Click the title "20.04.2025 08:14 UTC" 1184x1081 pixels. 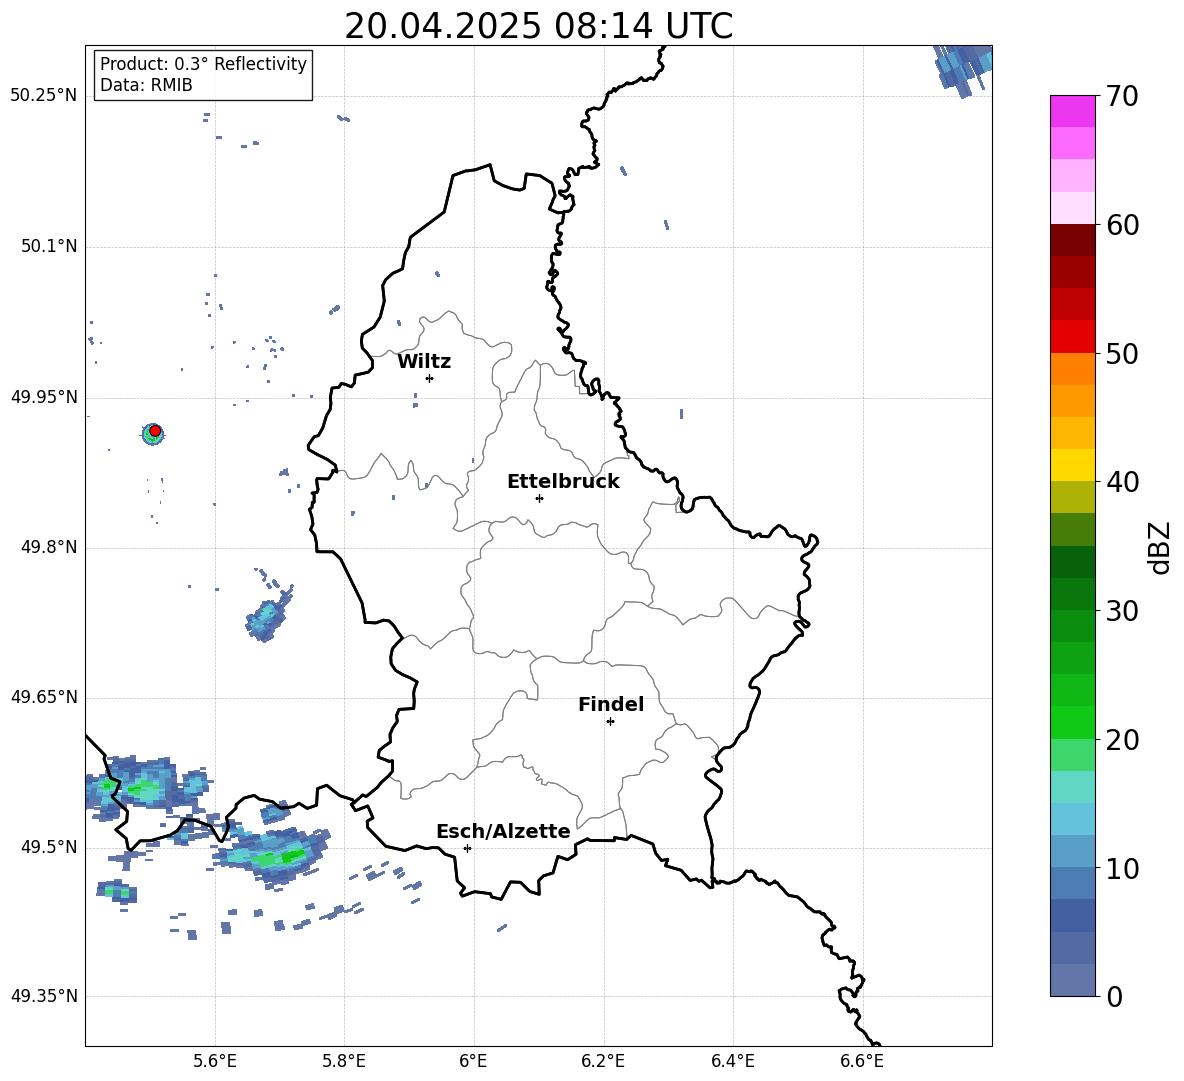tap(538, 26)
